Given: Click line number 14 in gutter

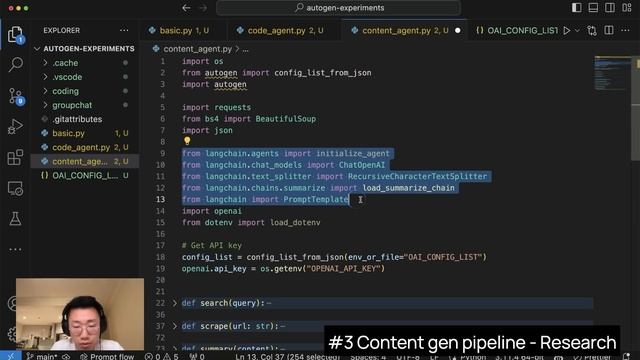Looking at the screenshot, I should click(160, 211).
